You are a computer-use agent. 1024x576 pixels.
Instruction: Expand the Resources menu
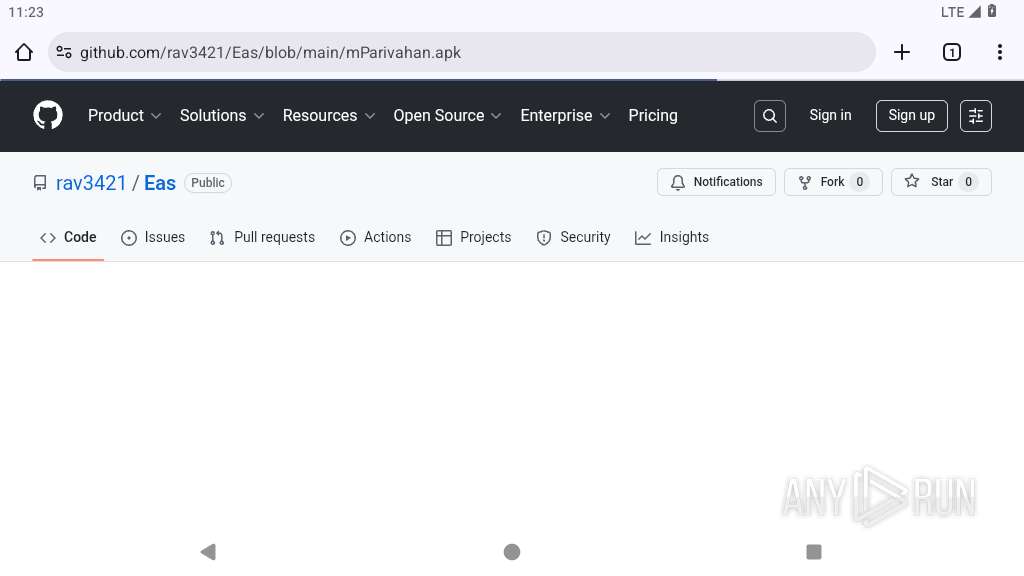pos(328,116)
